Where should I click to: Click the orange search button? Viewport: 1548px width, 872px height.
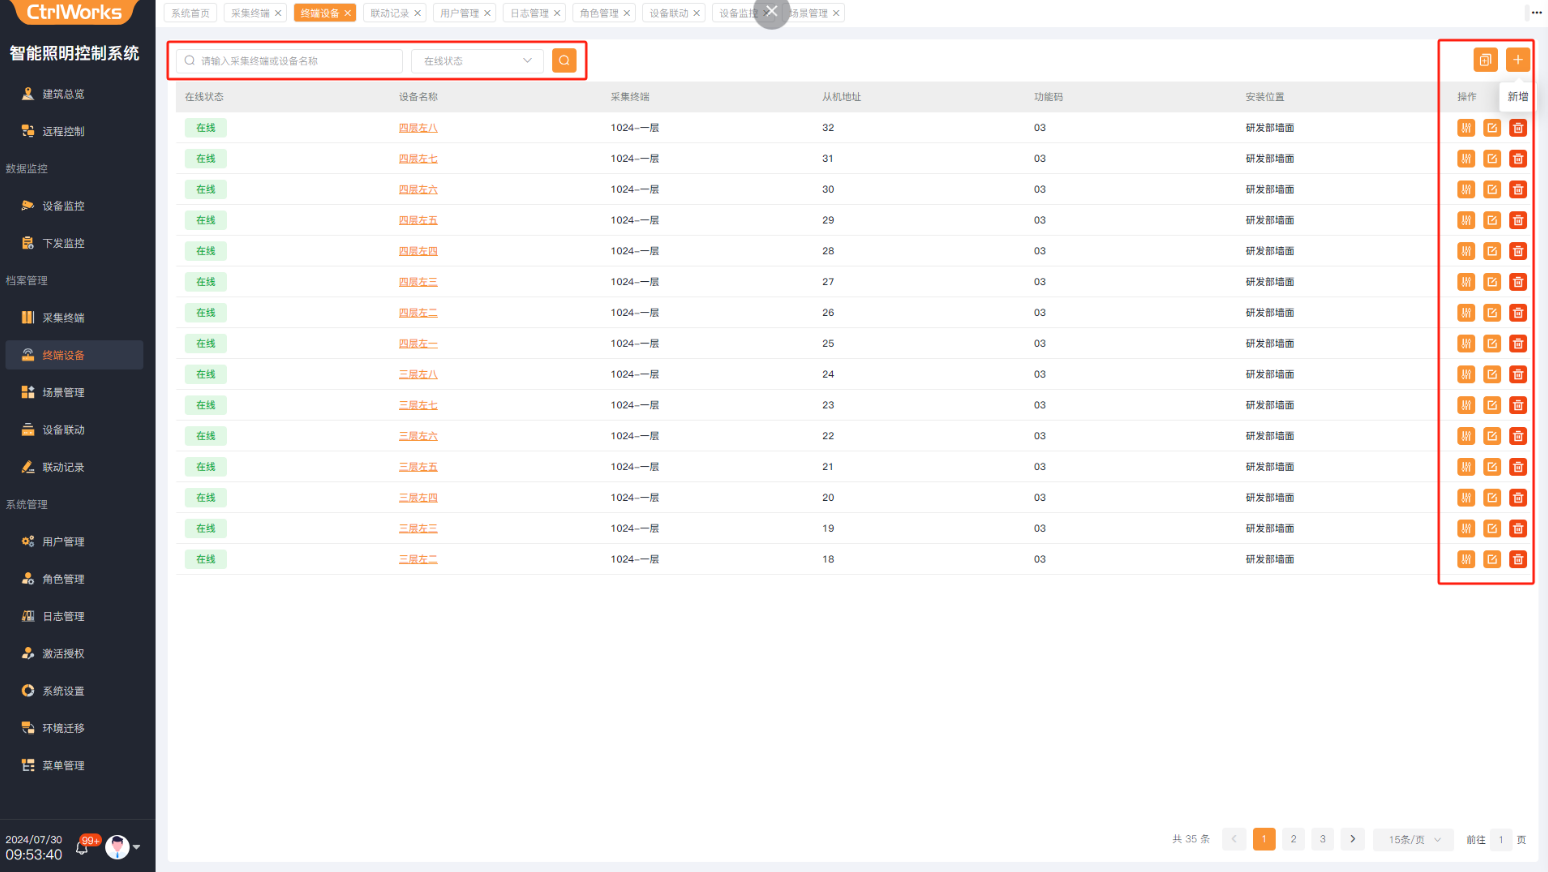pos(564,61)
